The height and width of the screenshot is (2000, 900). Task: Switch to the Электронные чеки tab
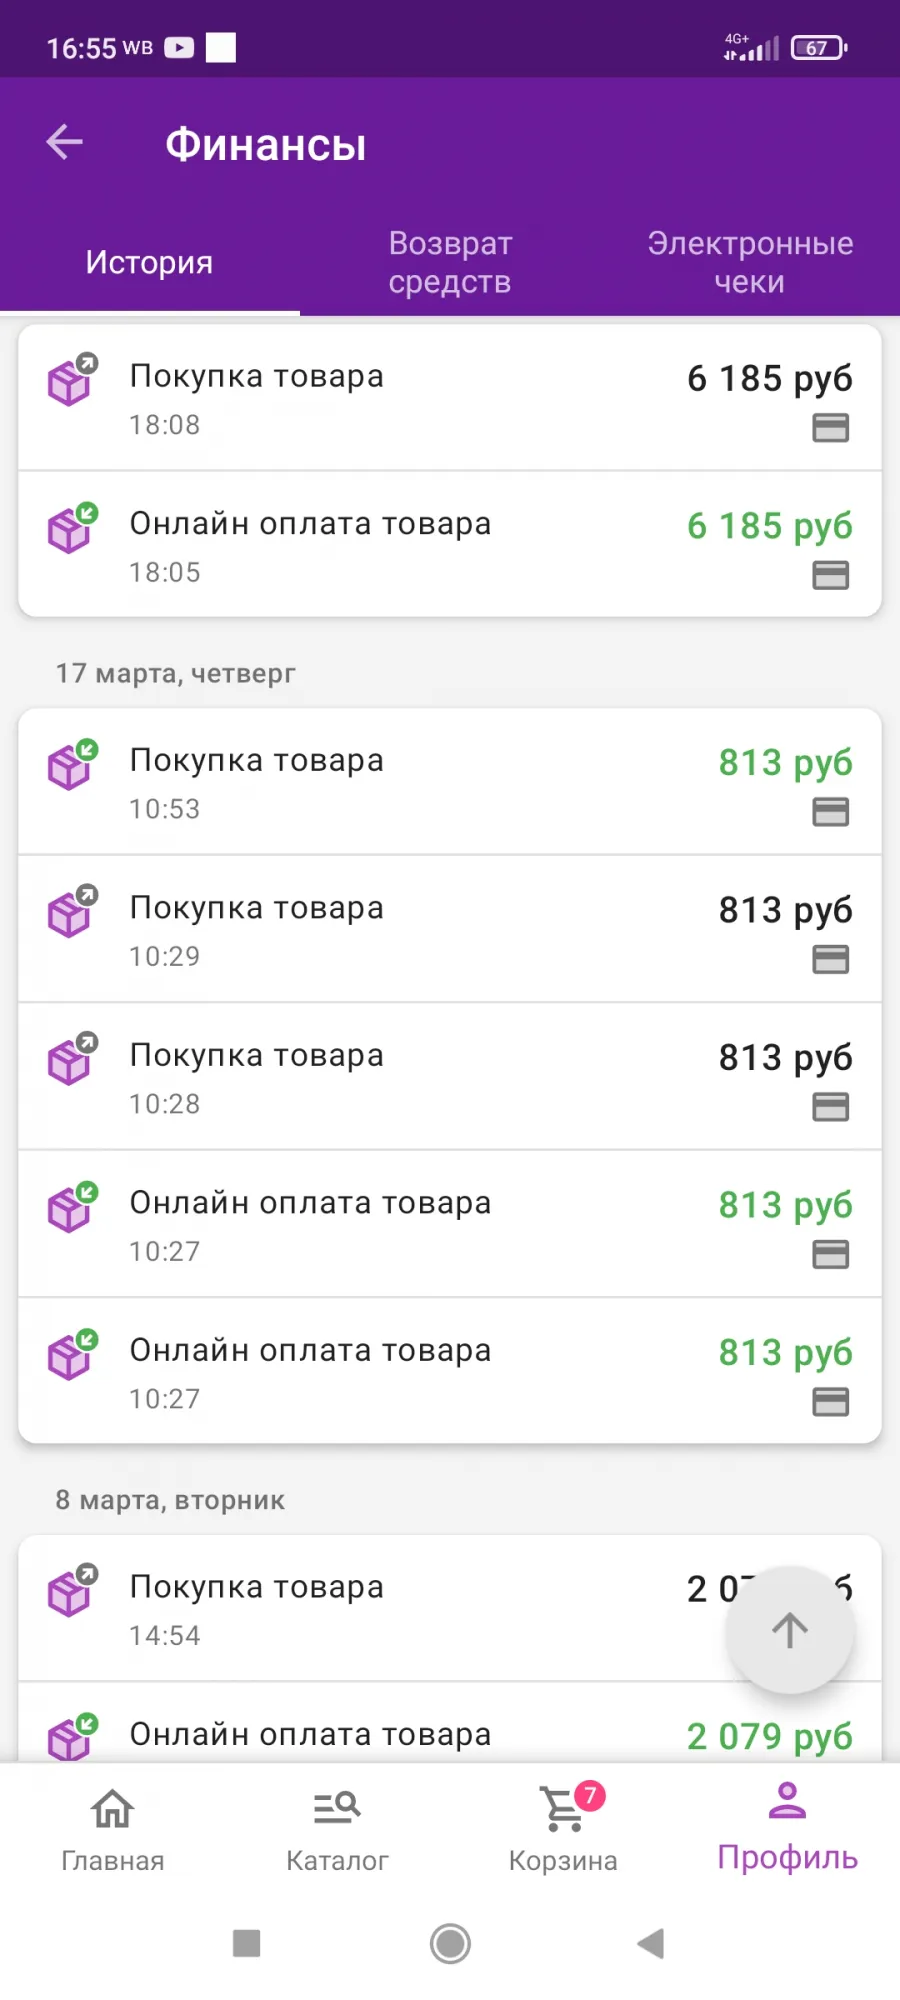coord(750,262)
